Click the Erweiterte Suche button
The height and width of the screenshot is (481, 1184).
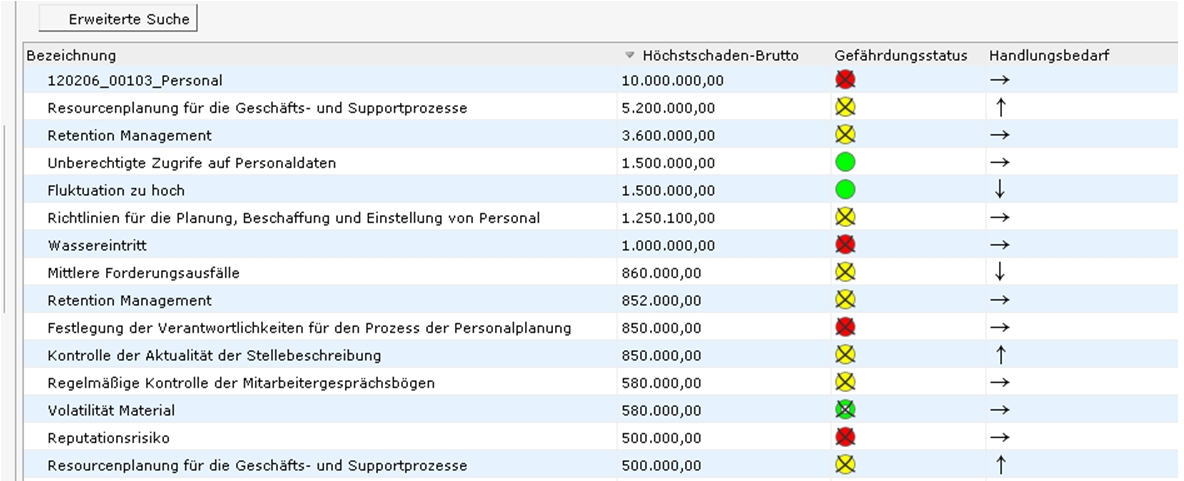118,19
